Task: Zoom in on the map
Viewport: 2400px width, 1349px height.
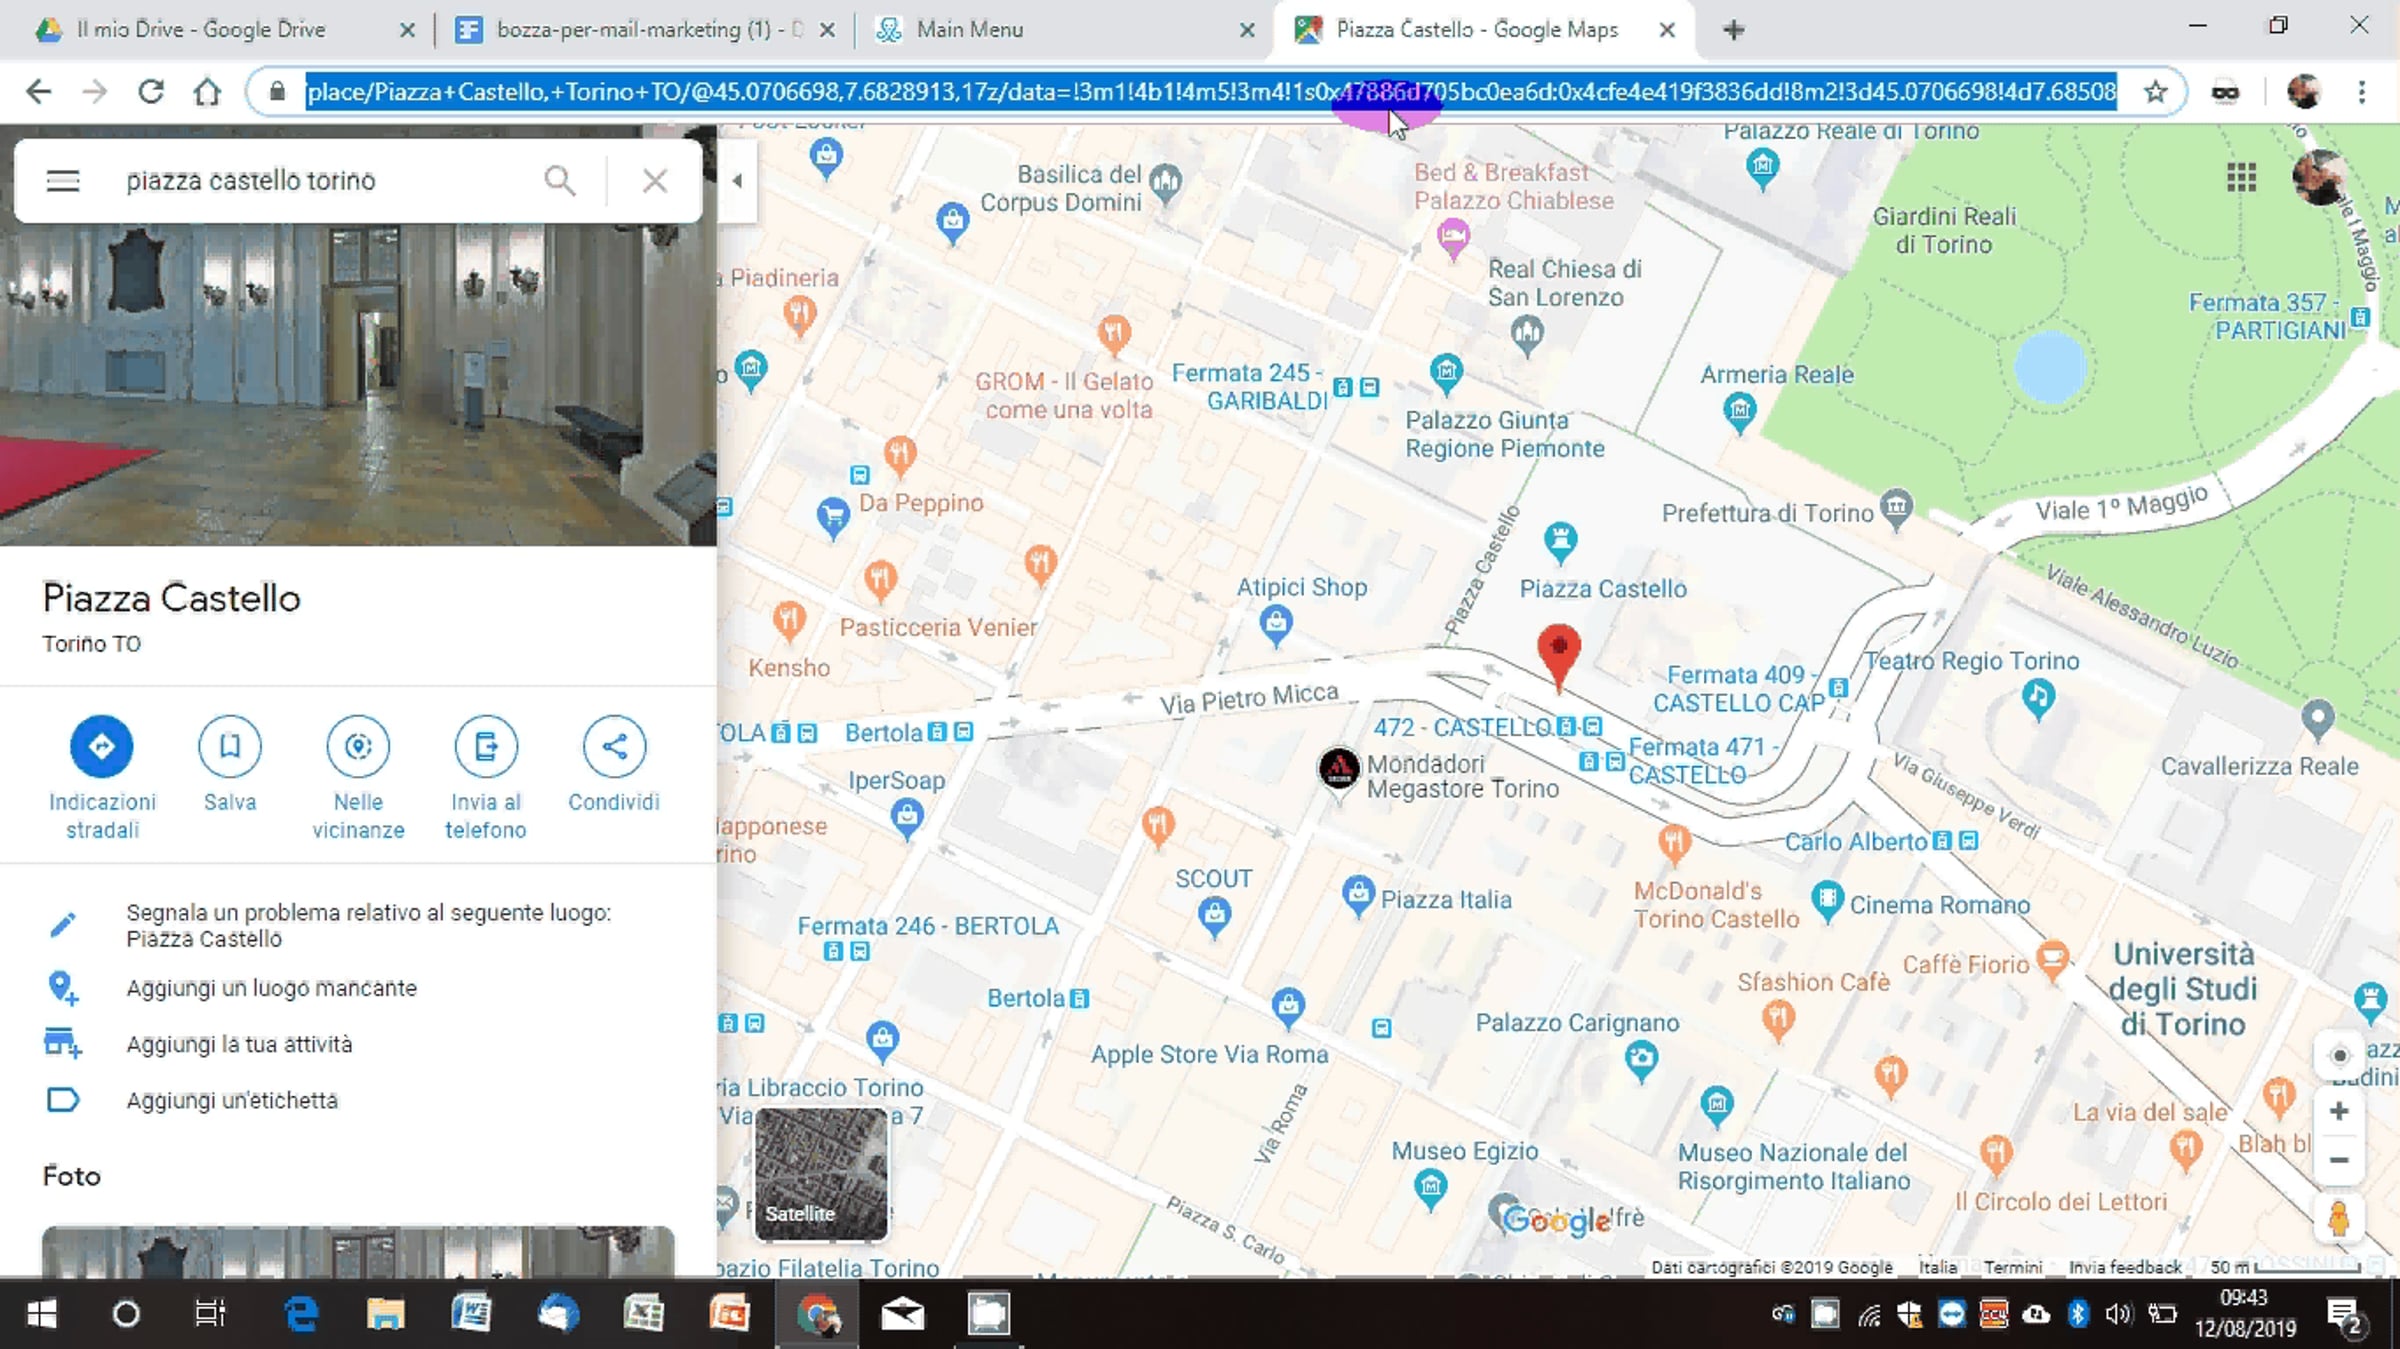Action: [x=2339, y=1112]
